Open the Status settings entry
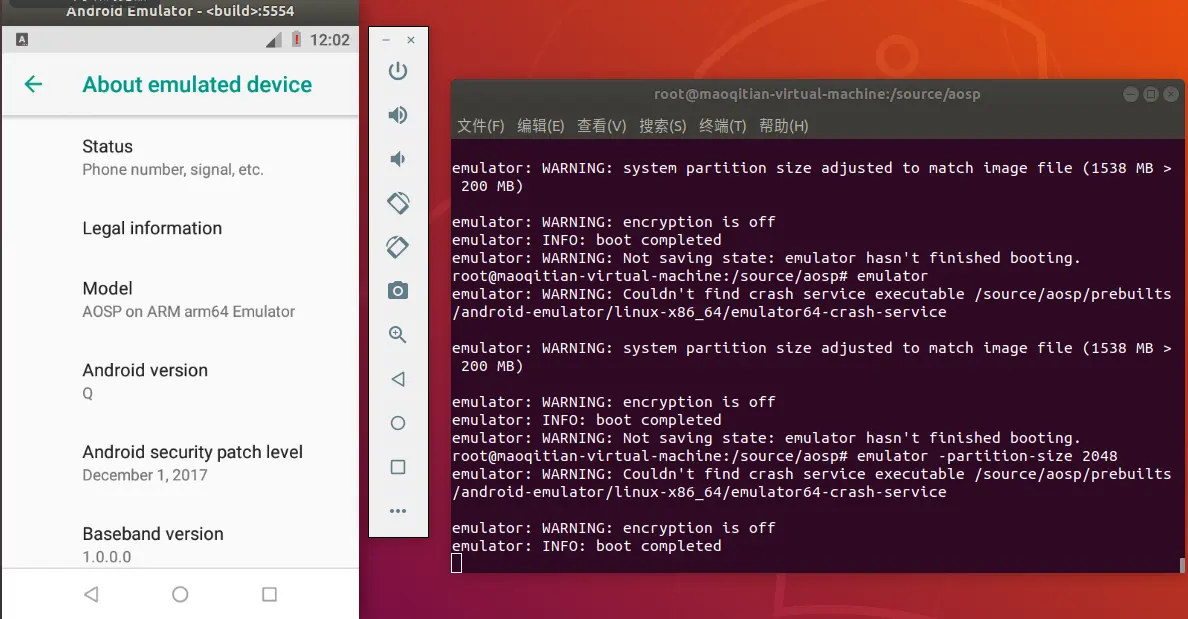The height and width of the screenshot is (619, 1188). (180, 158)
